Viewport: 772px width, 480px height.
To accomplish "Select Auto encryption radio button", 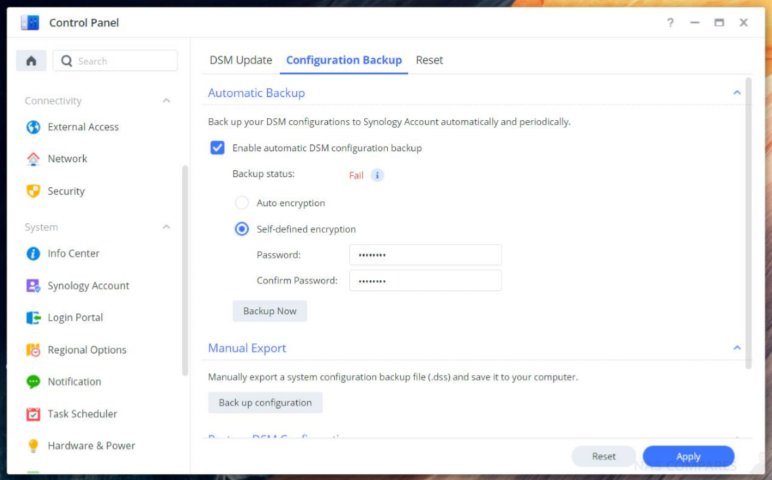I will point(242,203).
